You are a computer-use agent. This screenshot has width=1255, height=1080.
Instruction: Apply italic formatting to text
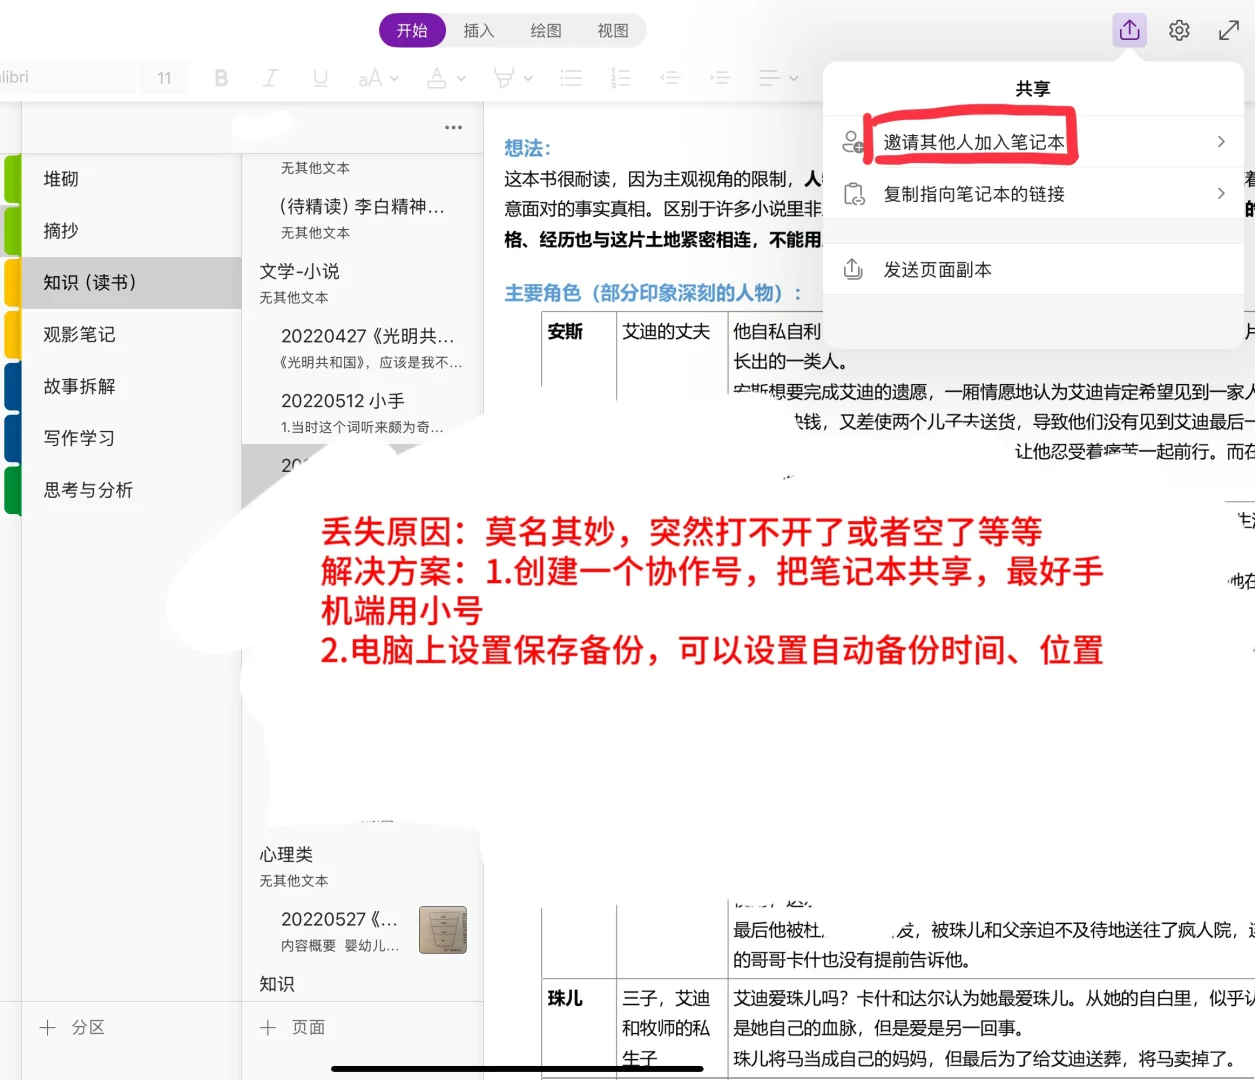[x=270, y=77]
